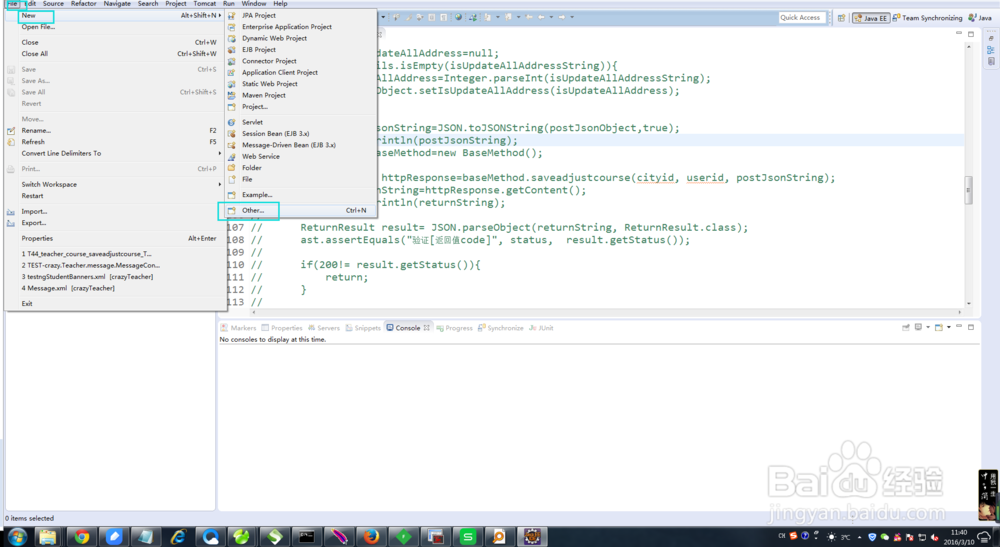The height and width of the screenshot is (547, 1000).
Task: Open Chrome from the taskbar
Action: [x=82, y=537]
